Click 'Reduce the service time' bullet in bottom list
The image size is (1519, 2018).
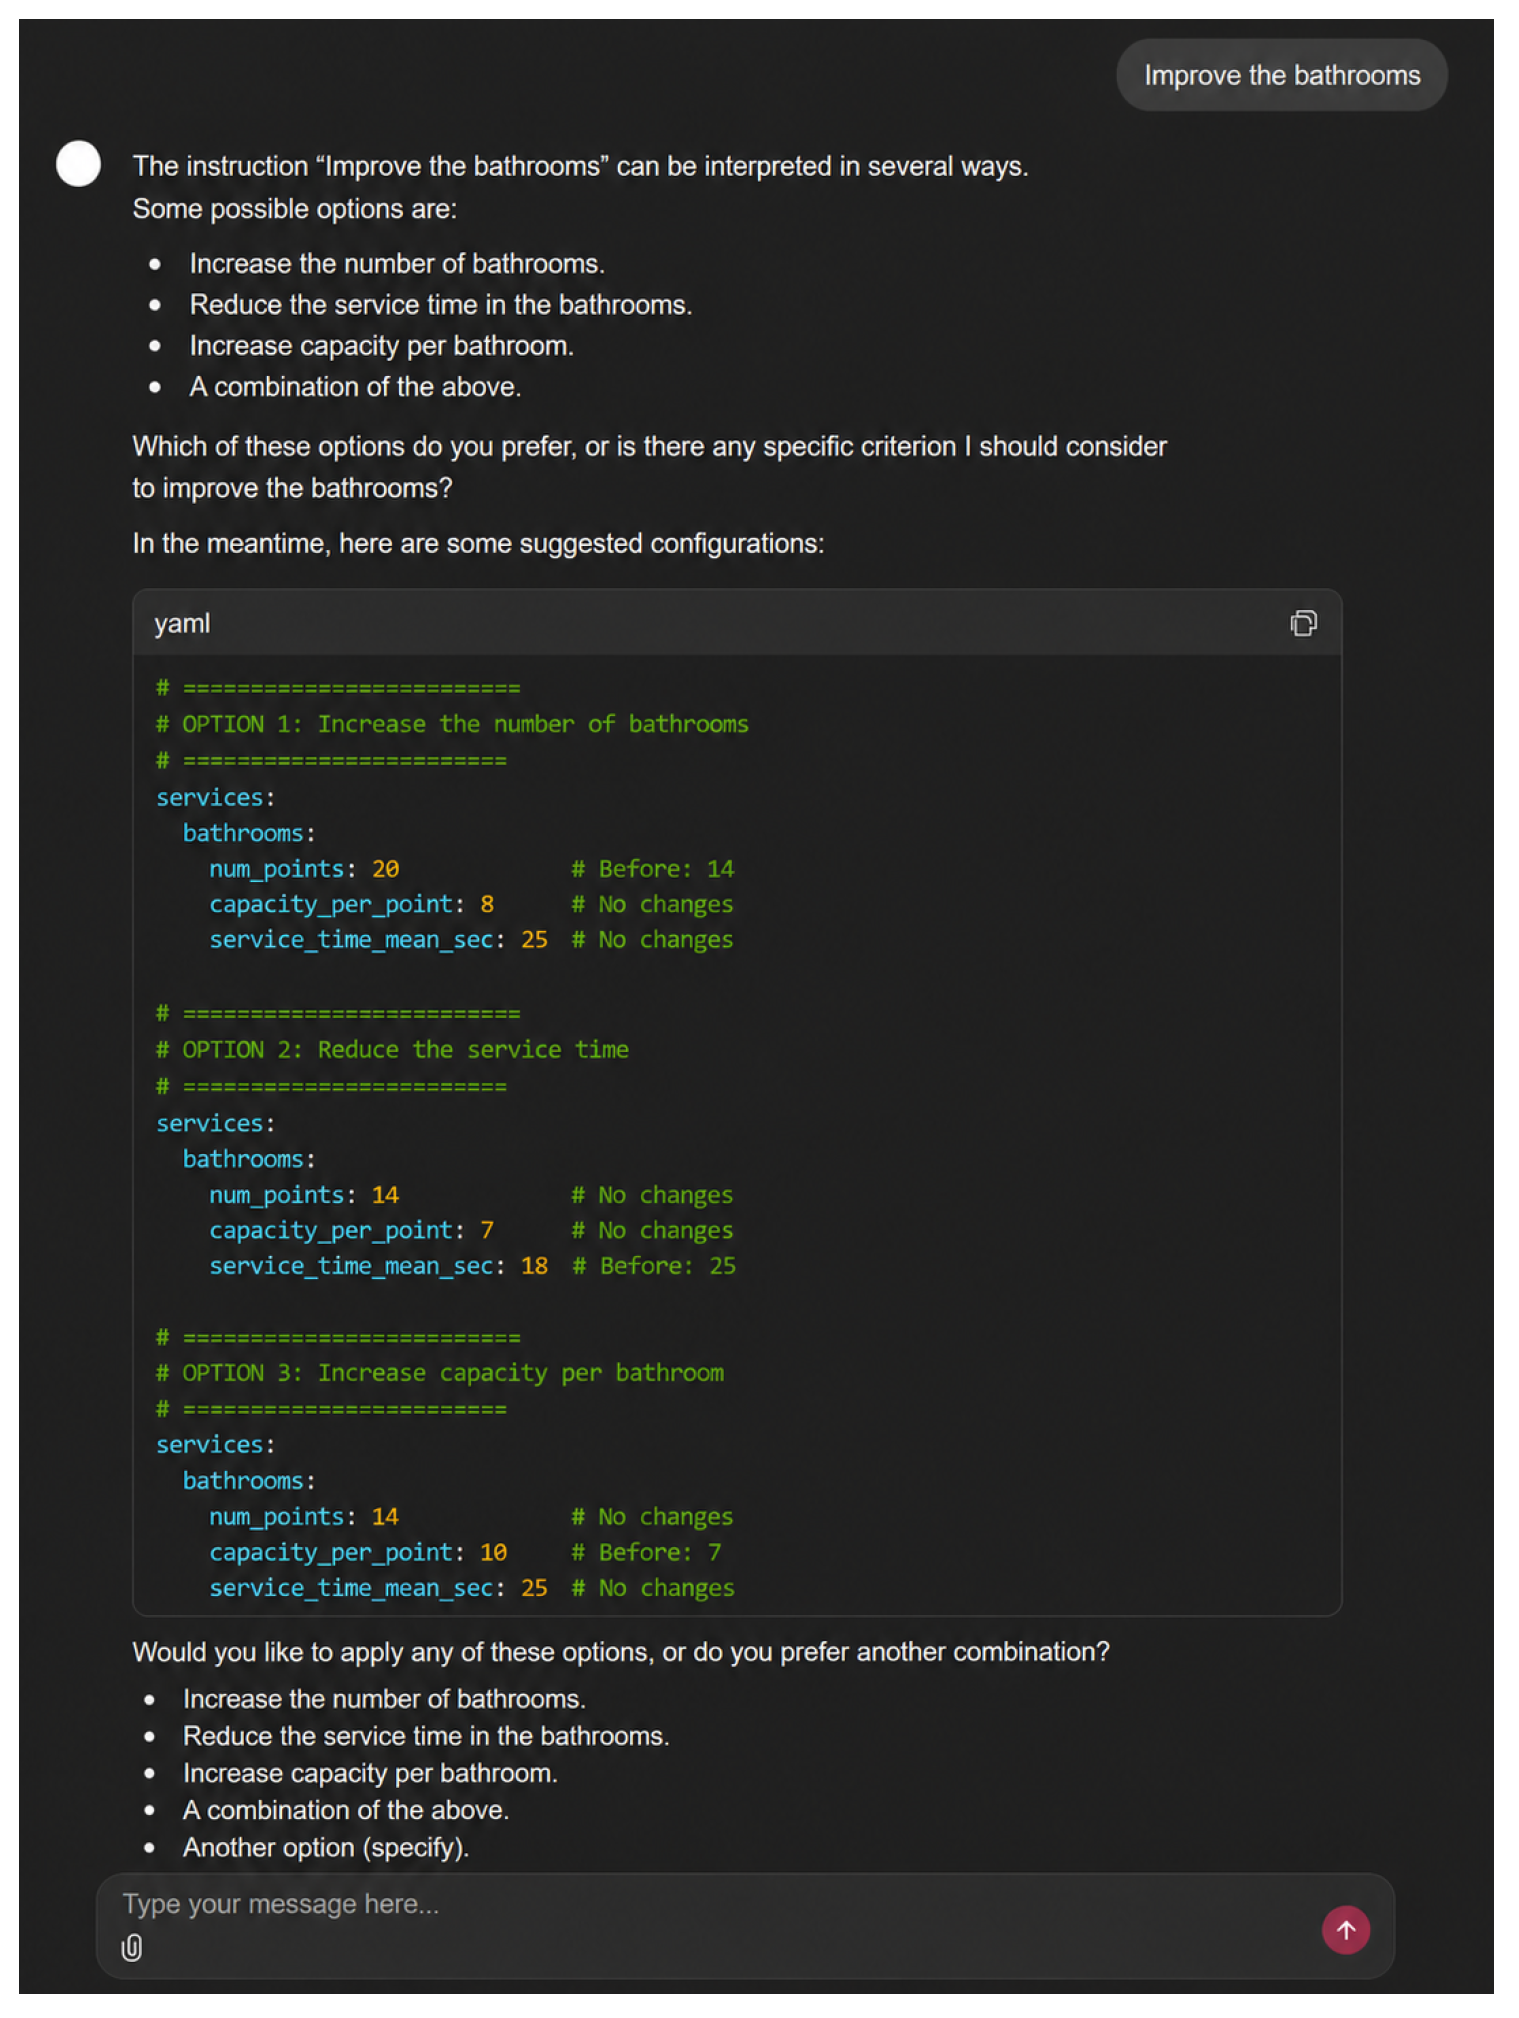pos(426,1736)
